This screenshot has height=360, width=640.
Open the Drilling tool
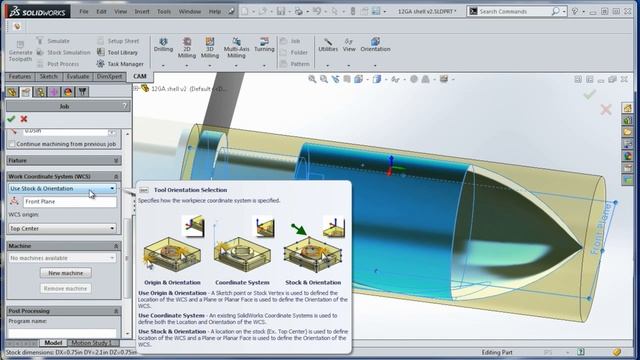click(163, 45)
